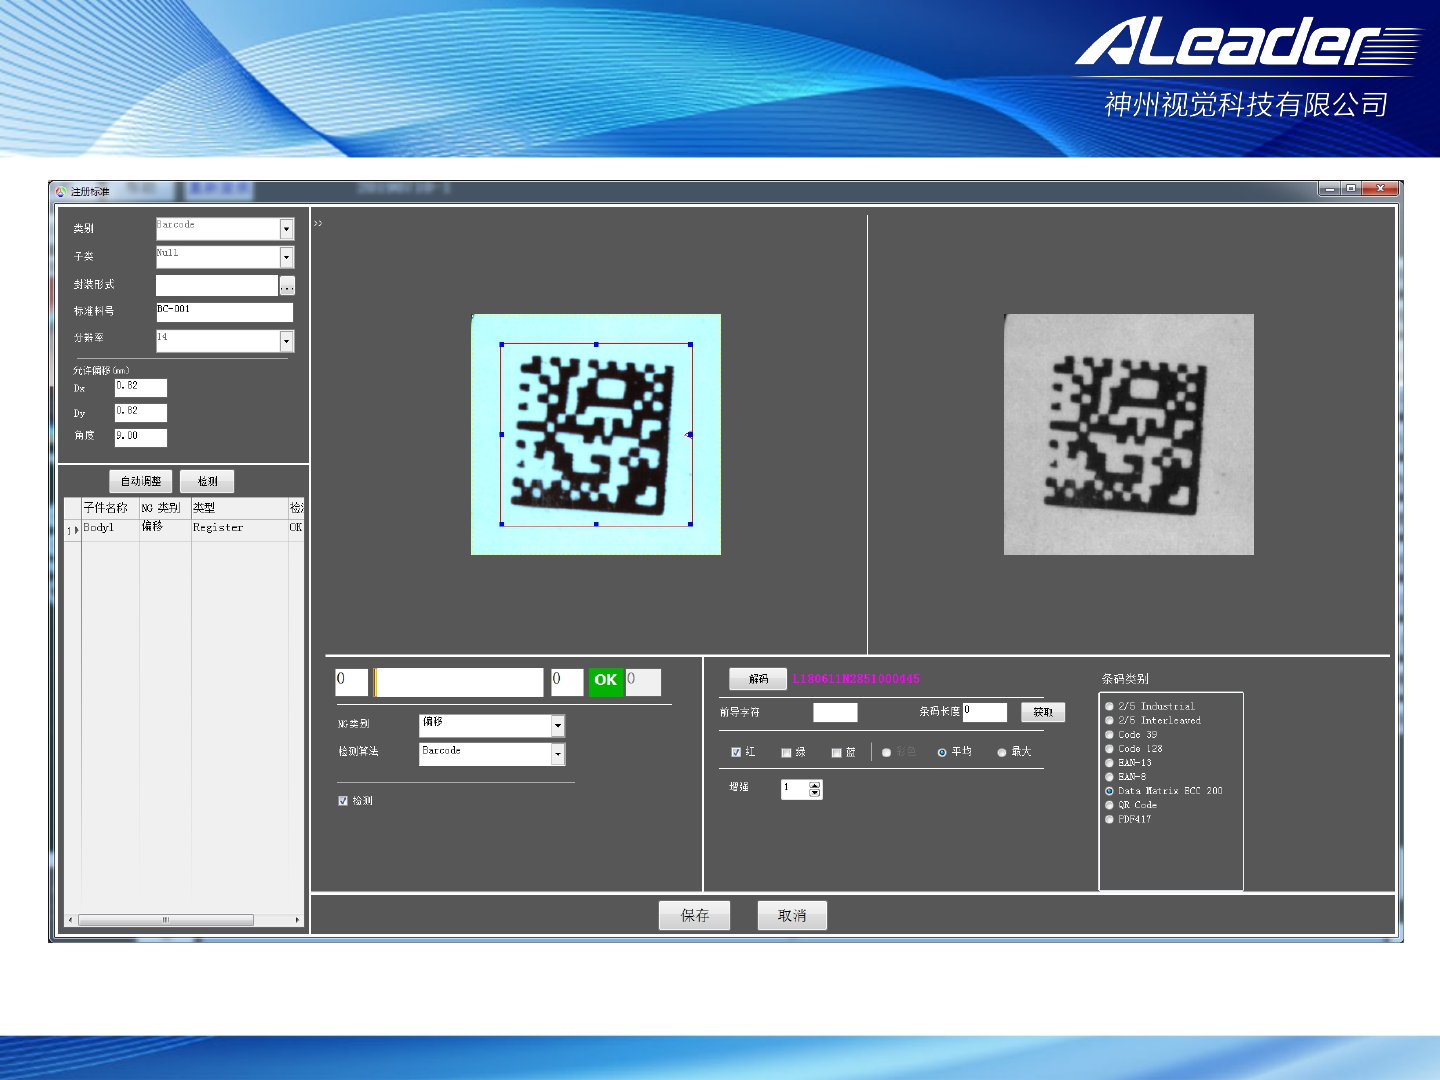Toggle the 蓝 channel checkbox
The image size is (1440, 1080).
point(836,752)
